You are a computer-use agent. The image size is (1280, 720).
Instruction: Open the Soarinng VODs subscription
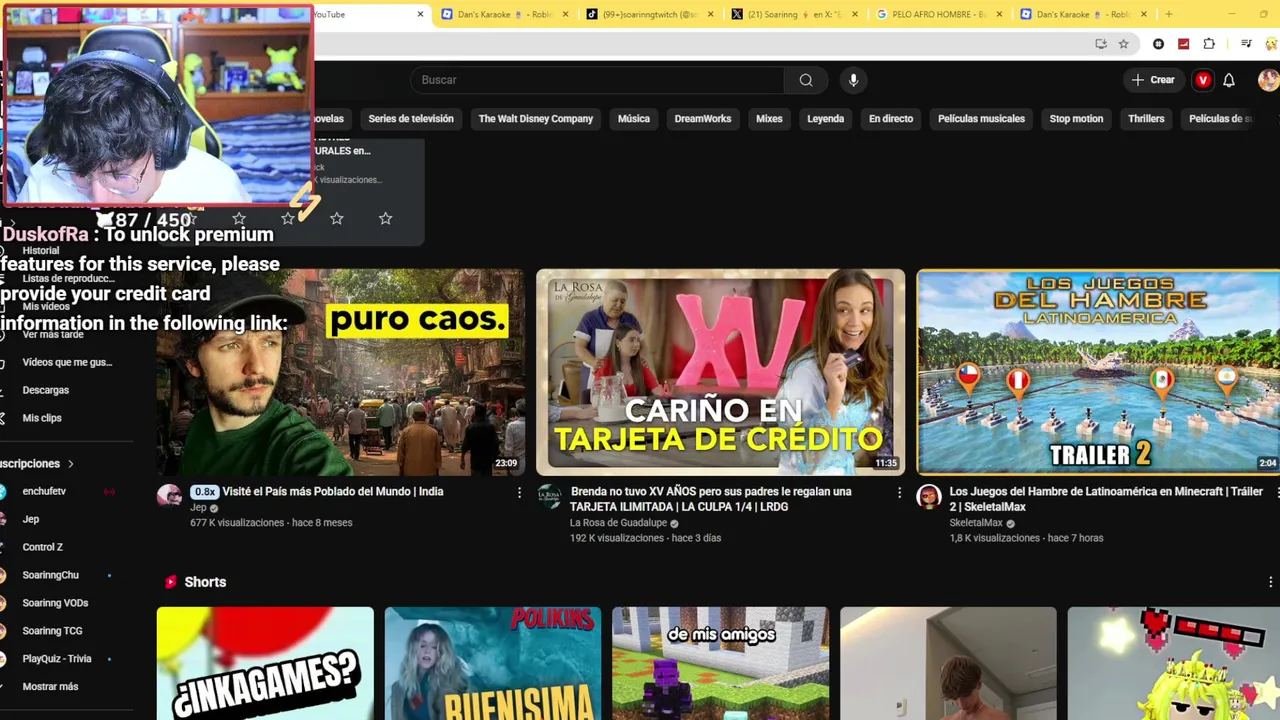click(55, 603)
